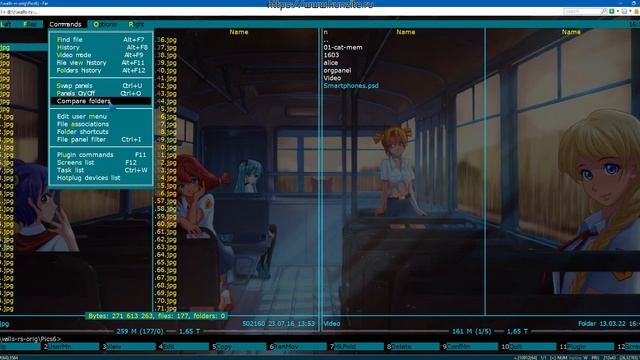Open Hotplug devices list entry

(x=101, y=178)
